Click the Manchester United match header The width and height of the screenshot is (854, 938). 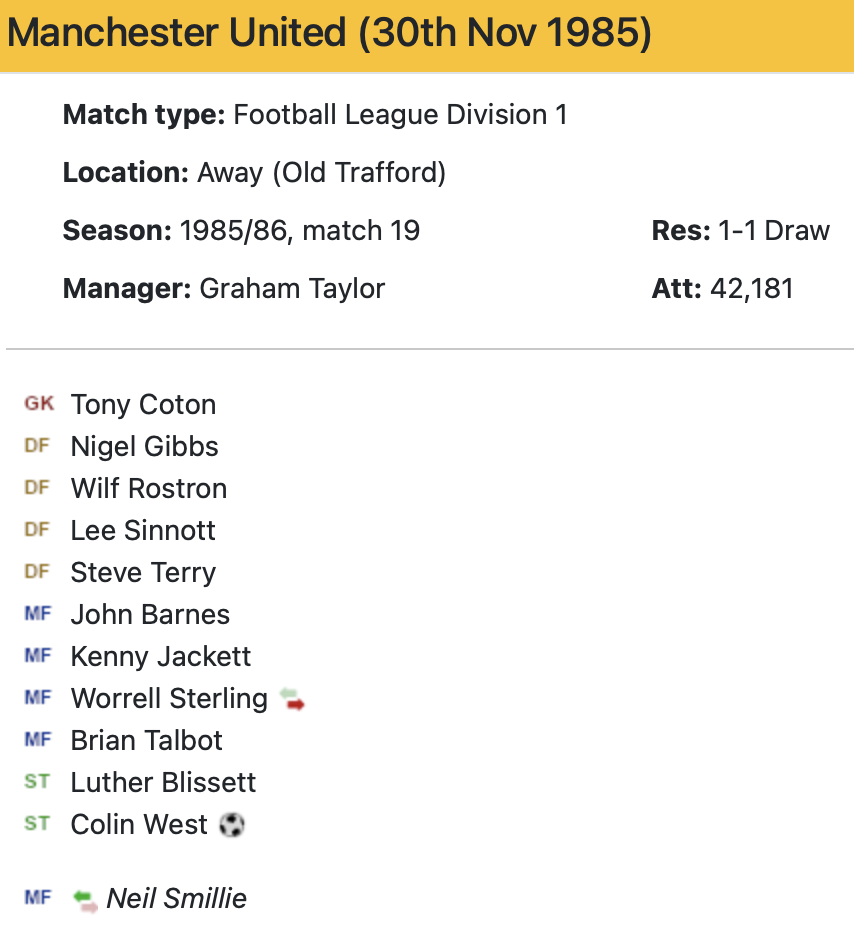[x=329, y=34]
